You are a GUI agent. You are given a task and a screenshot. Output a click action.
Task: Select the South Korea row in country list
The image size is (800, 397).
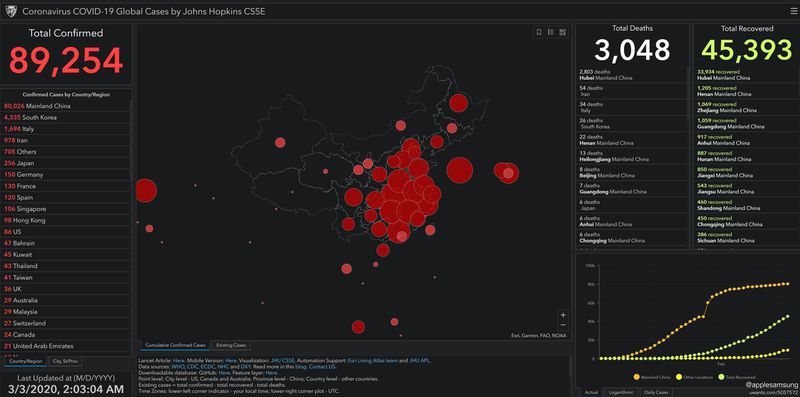click(65, 117)
